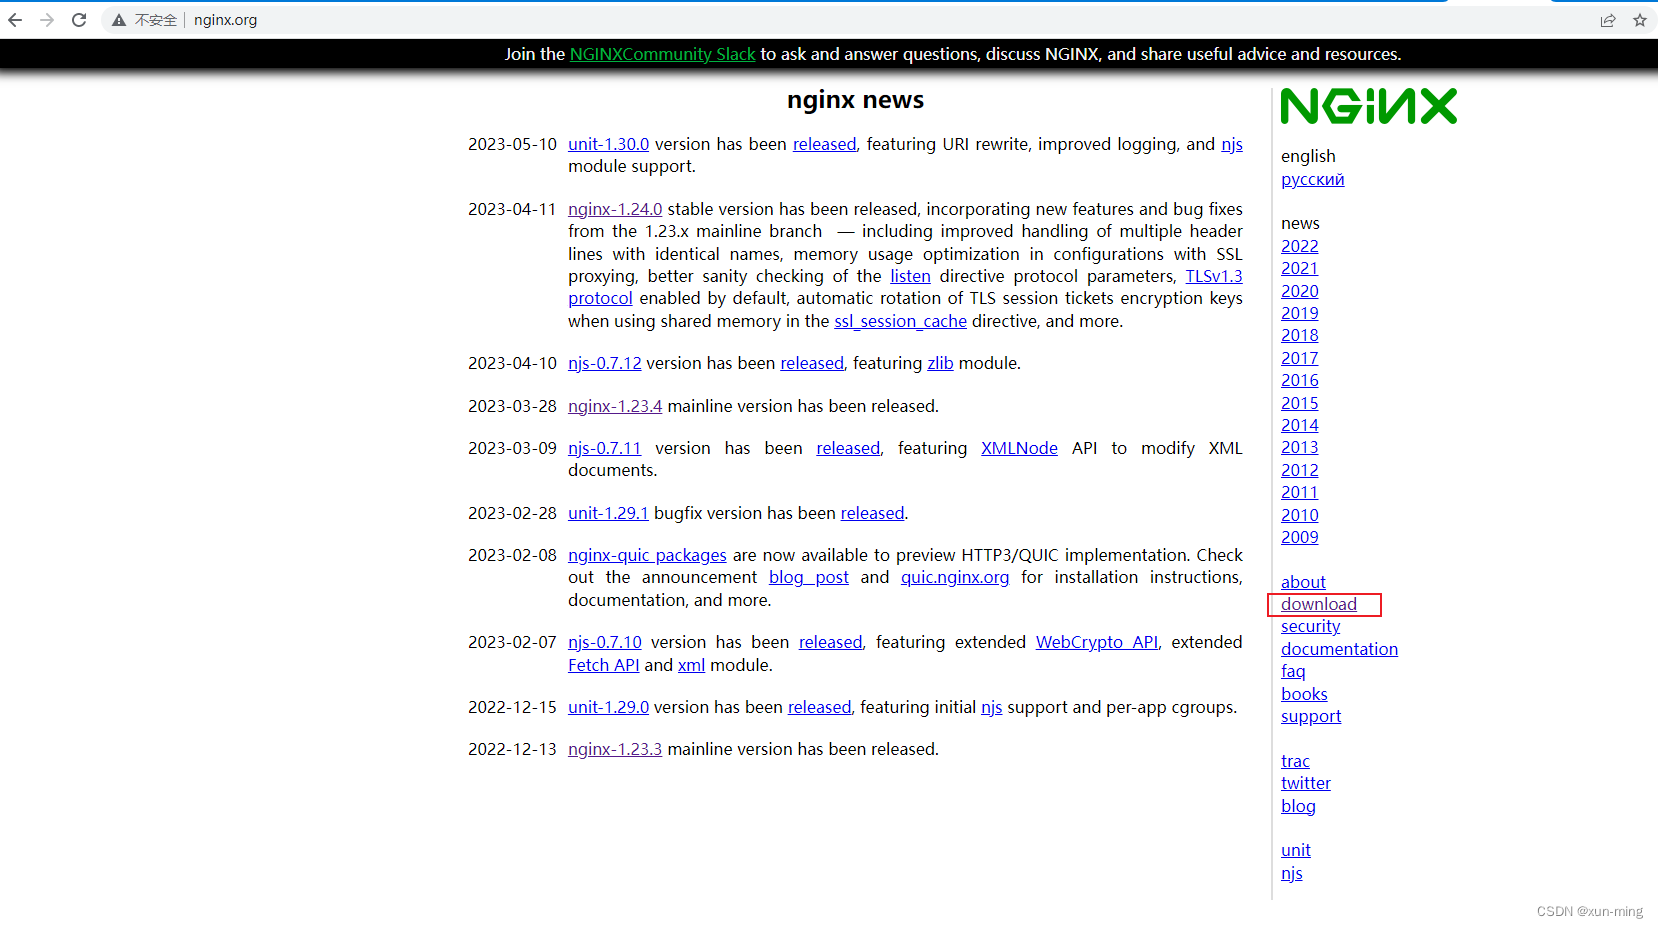Switch language to русский
The image size is (1658, 928).
pos(1312,179)
